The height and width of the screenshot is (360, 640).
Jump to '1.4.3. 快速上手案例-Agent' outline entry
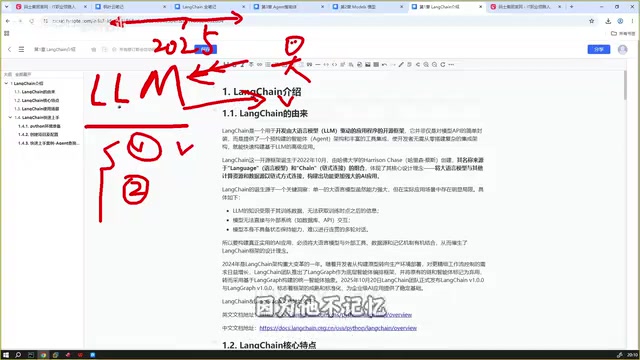[49, 143]
